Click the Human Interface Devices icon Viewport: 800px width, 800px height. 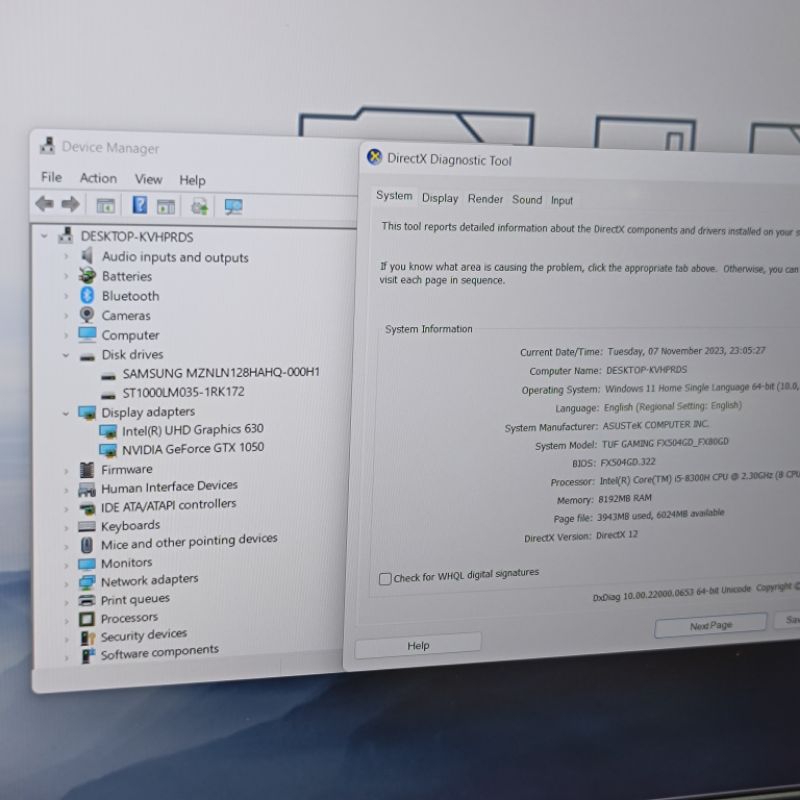coord(87,489)
